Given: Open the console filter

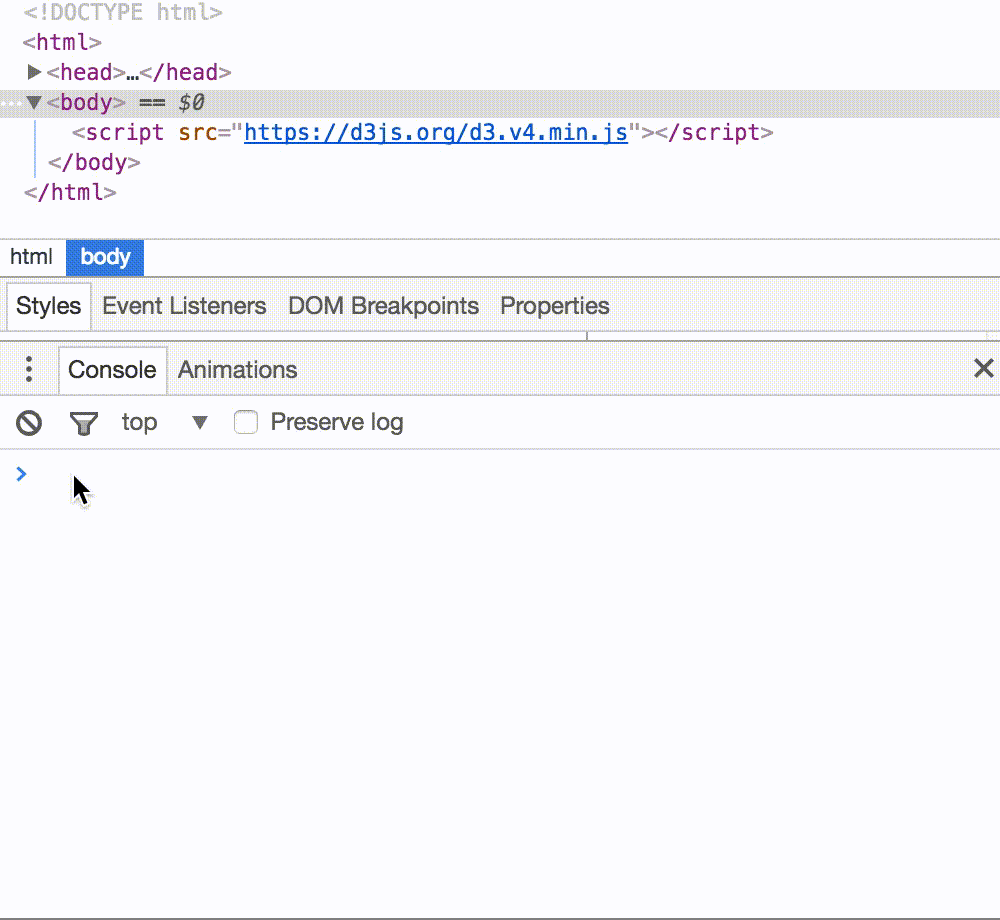Looking at the screenshot, I should pos(84,423).
